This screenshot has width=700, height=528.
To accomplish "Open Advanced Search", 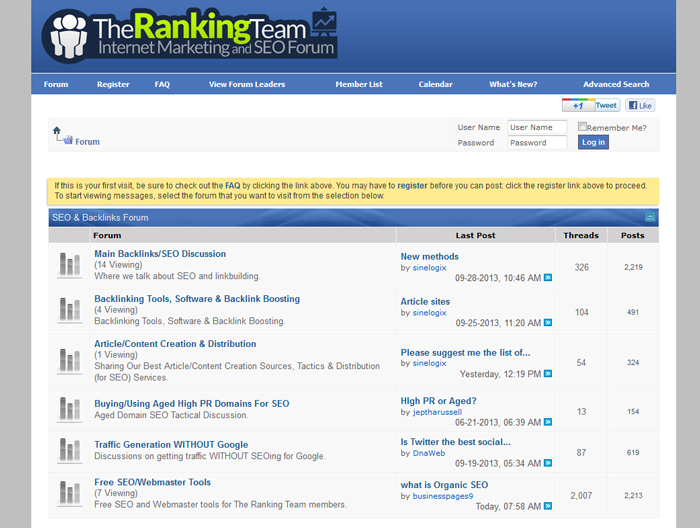I will 616,84.
